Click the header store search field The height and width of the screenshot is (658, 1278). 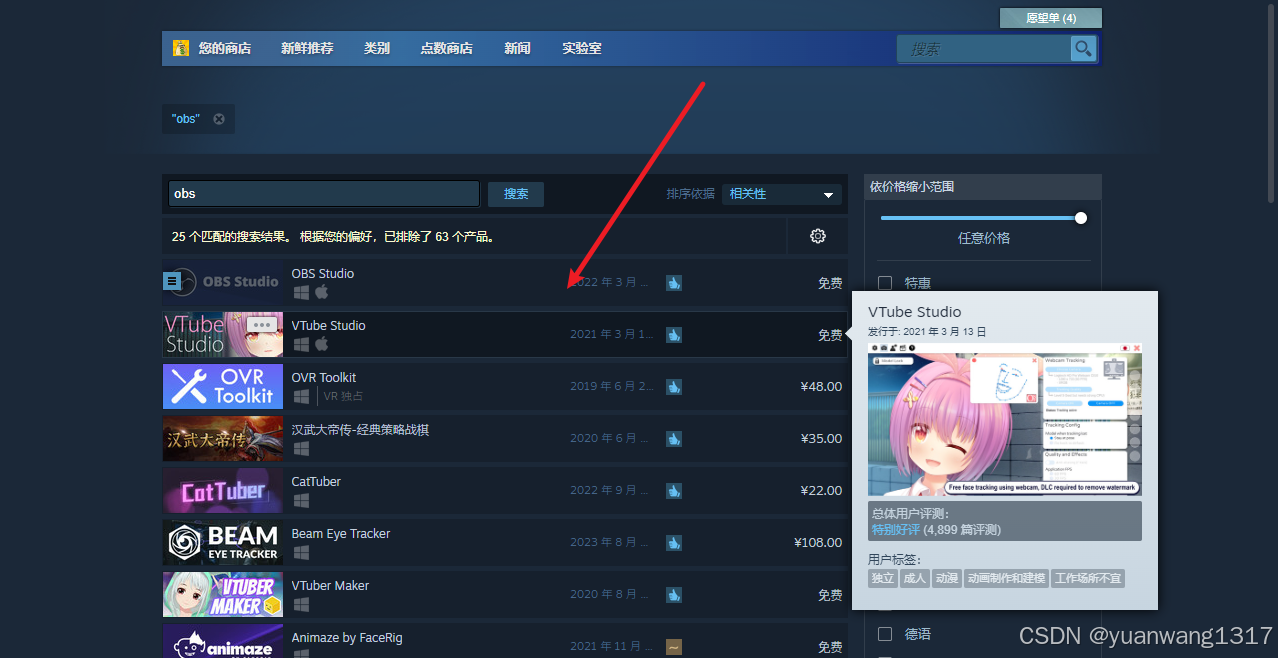coord(984,48)
